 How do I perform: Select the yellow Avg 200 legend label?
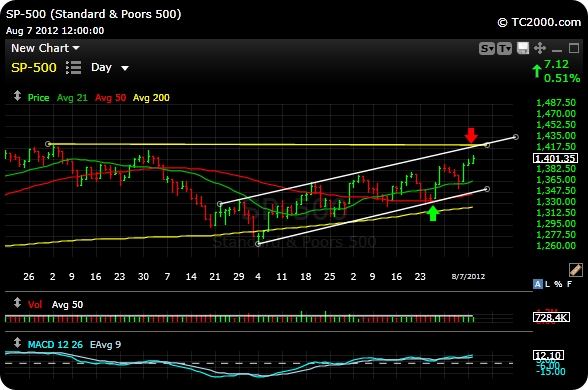pos(151,98)
